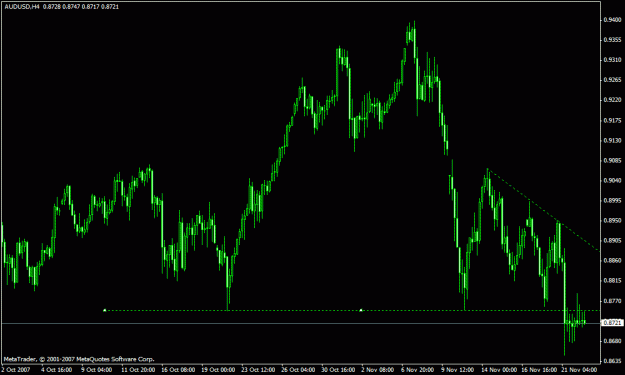Viewport: 625px width, 375px height.
Task: Click the 0.9310 price scale label
Action: click(x=612, y=59)
